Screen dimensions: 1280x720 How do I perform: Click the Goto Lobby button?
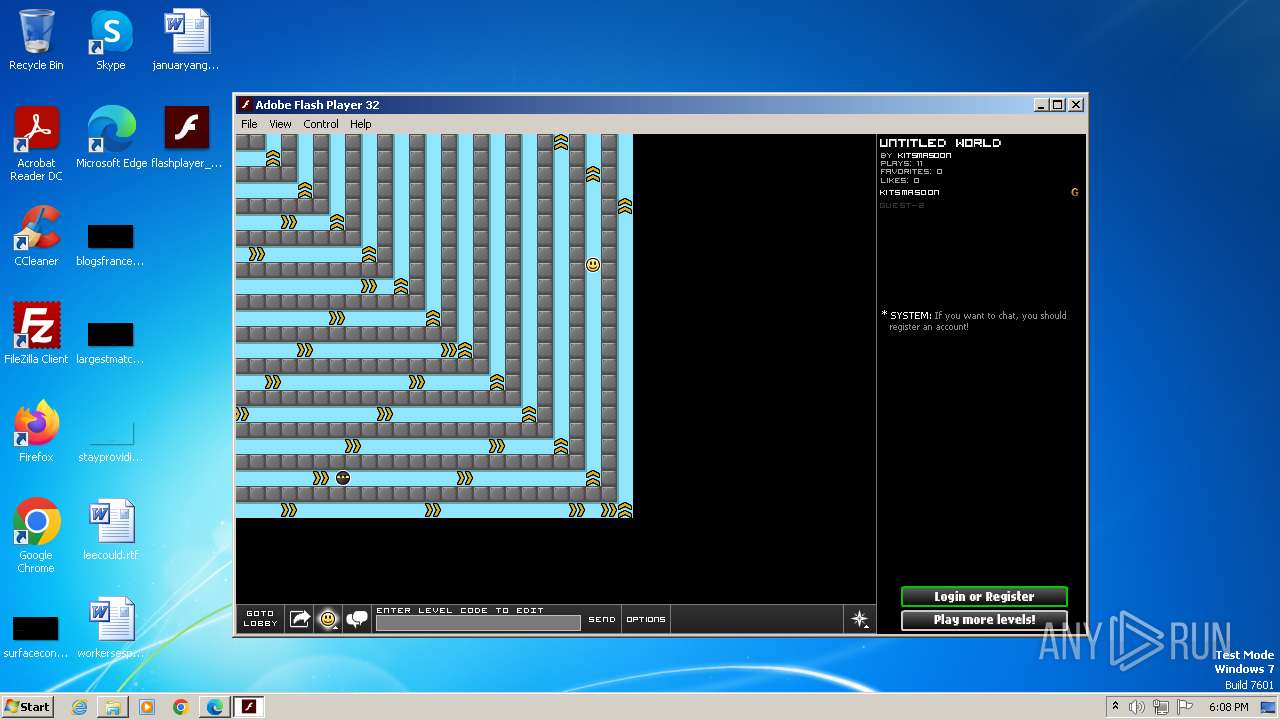260,619
